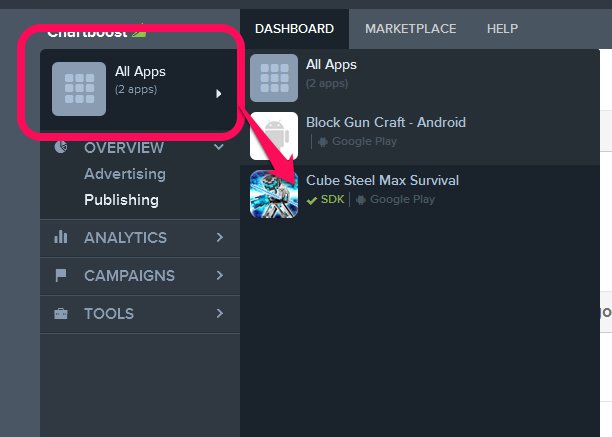Expand the ANALYTICS chevron
Viewport: 612px width, 437px height.
pyautogui.click(x=220, y=237)
